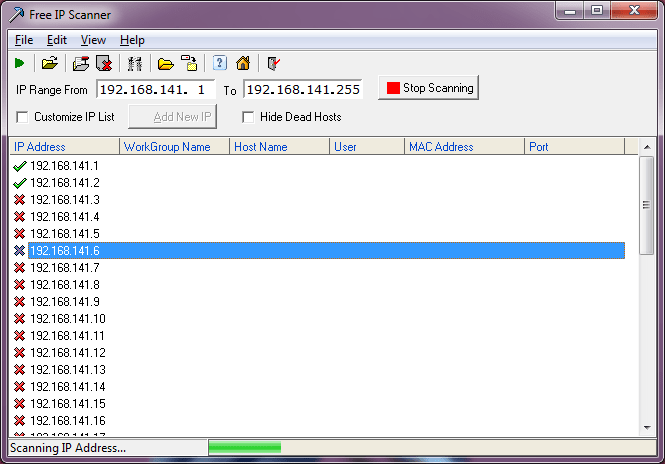Image resolution: width=665 pixels, height=464 pixels.
Task: Tick the Hide Dead Hosts checkbox
Action: pos(248,117)
